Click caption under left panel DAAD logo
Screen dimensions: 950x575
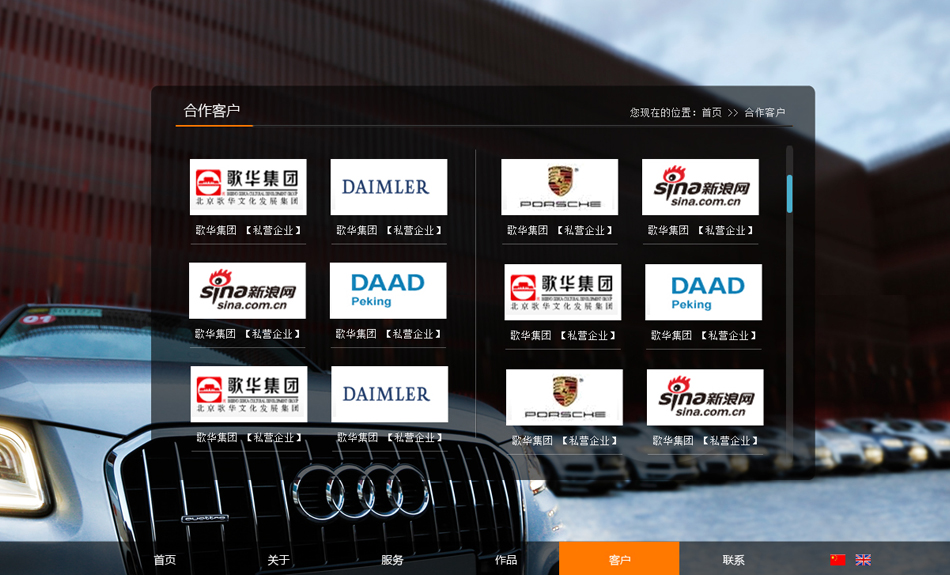388,334
